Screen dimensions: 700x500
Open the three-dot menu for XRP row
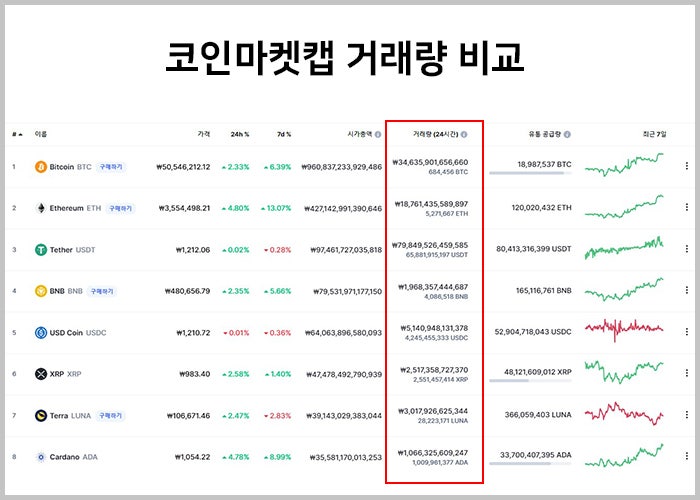[x=687, y=373]
